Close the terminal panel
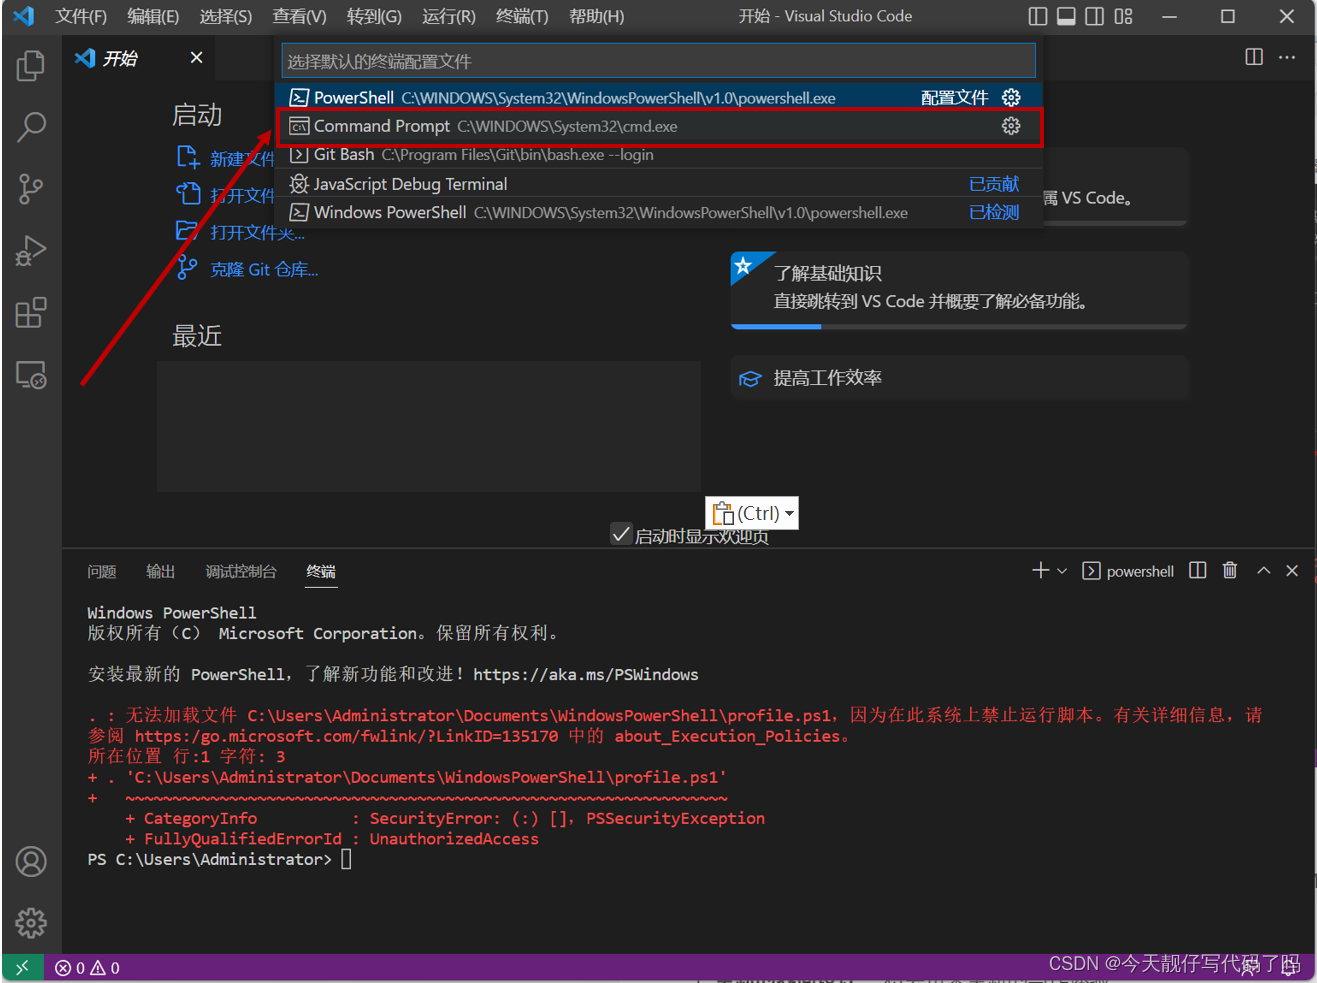The image size is (1317, 983). (1292, 570)
